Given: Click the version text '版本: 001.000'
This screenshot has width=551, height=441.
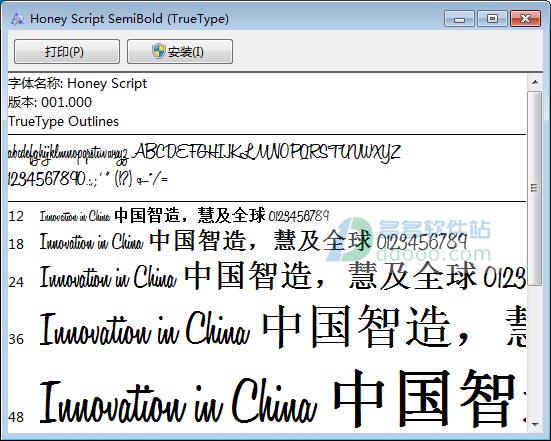Looking at the screenshot, I should (50, 103).
